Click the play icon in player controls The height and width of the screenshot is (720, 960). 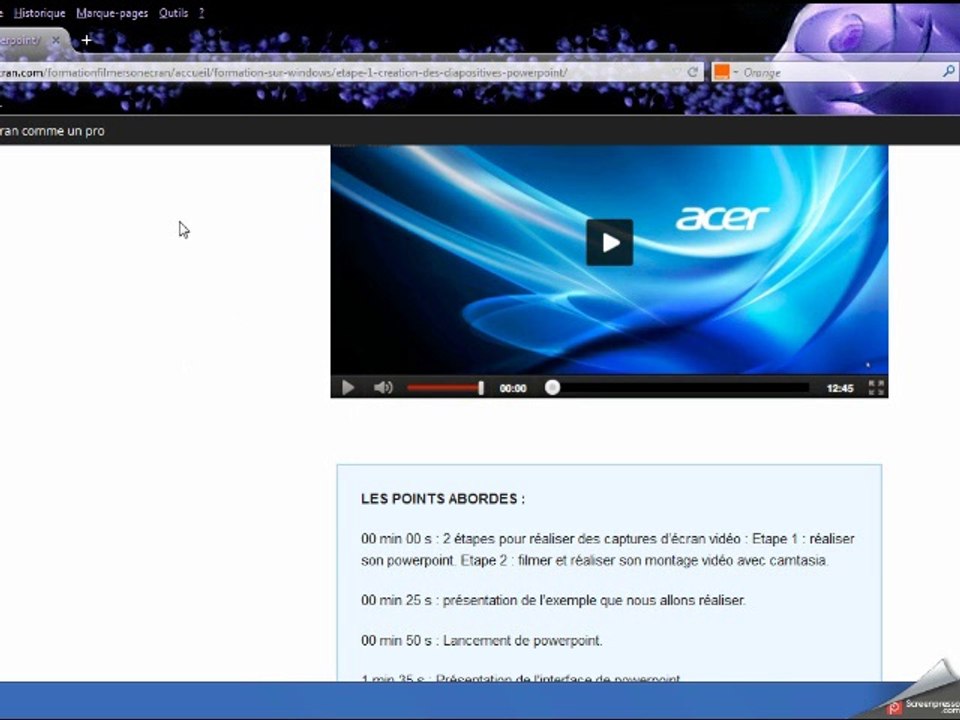[x=348, y=388]
